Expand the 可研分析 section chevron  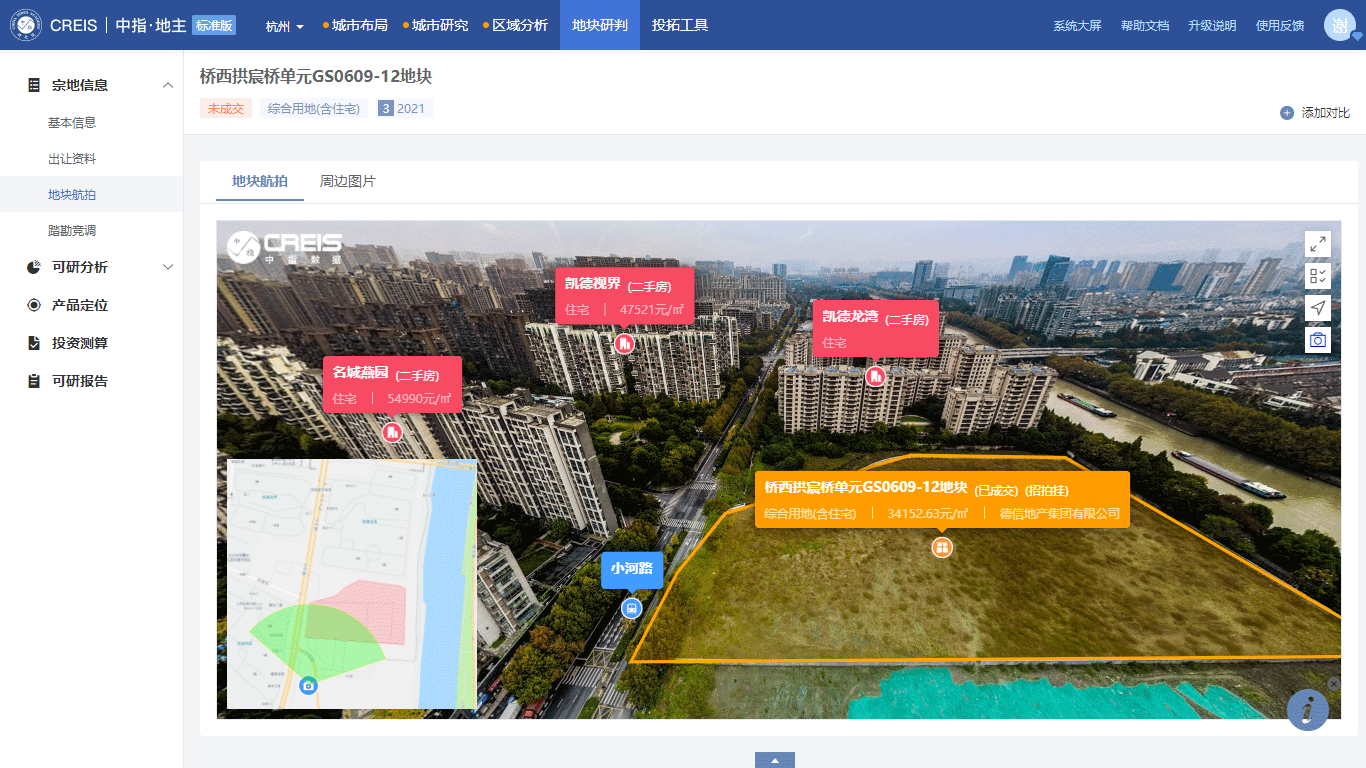(x=168, y=267)
